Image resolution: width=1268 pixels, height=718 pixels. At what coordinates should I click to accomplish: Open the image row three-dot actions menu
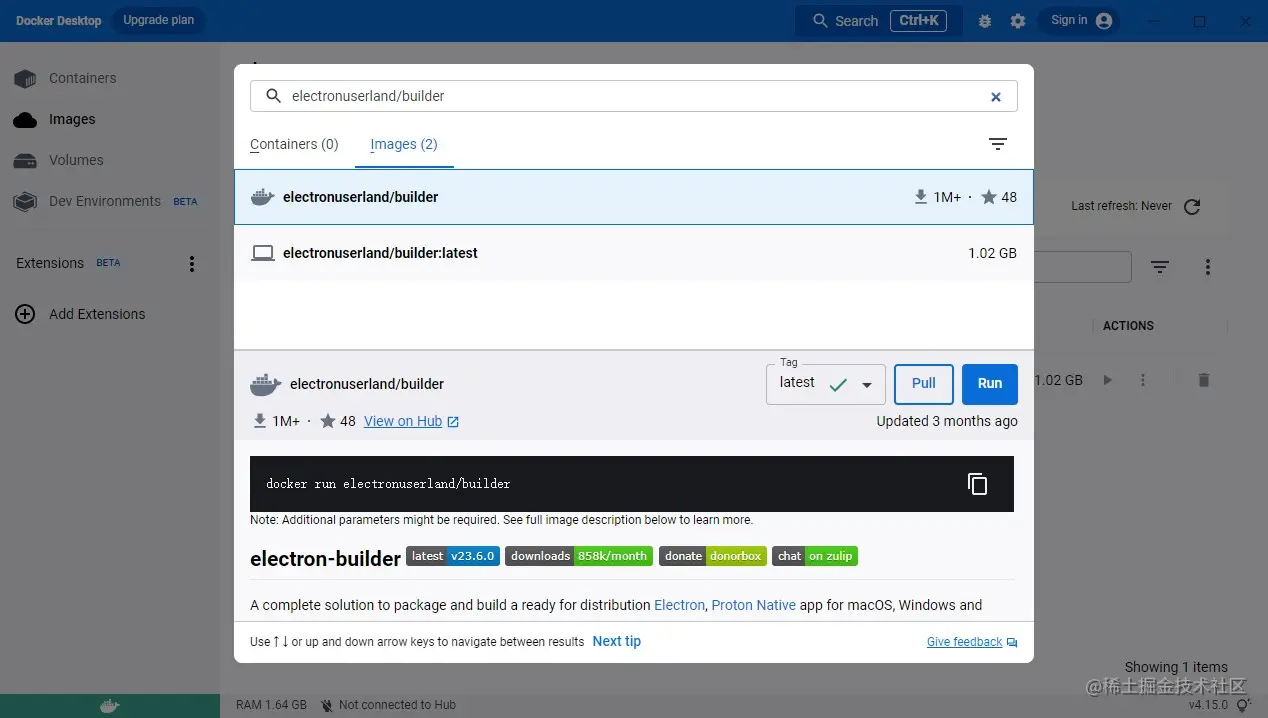click(1143, 380)
